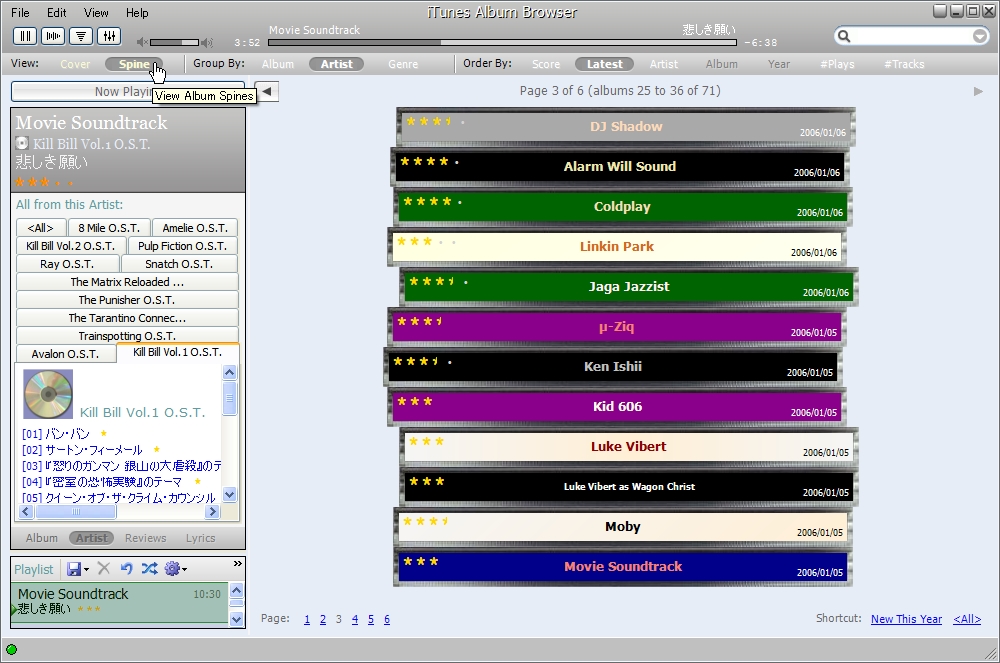Image resolution: width=1000 pixels, height=663 pixels.
Task: Click the track list scroll up arrow
Action: pos(230,372)
